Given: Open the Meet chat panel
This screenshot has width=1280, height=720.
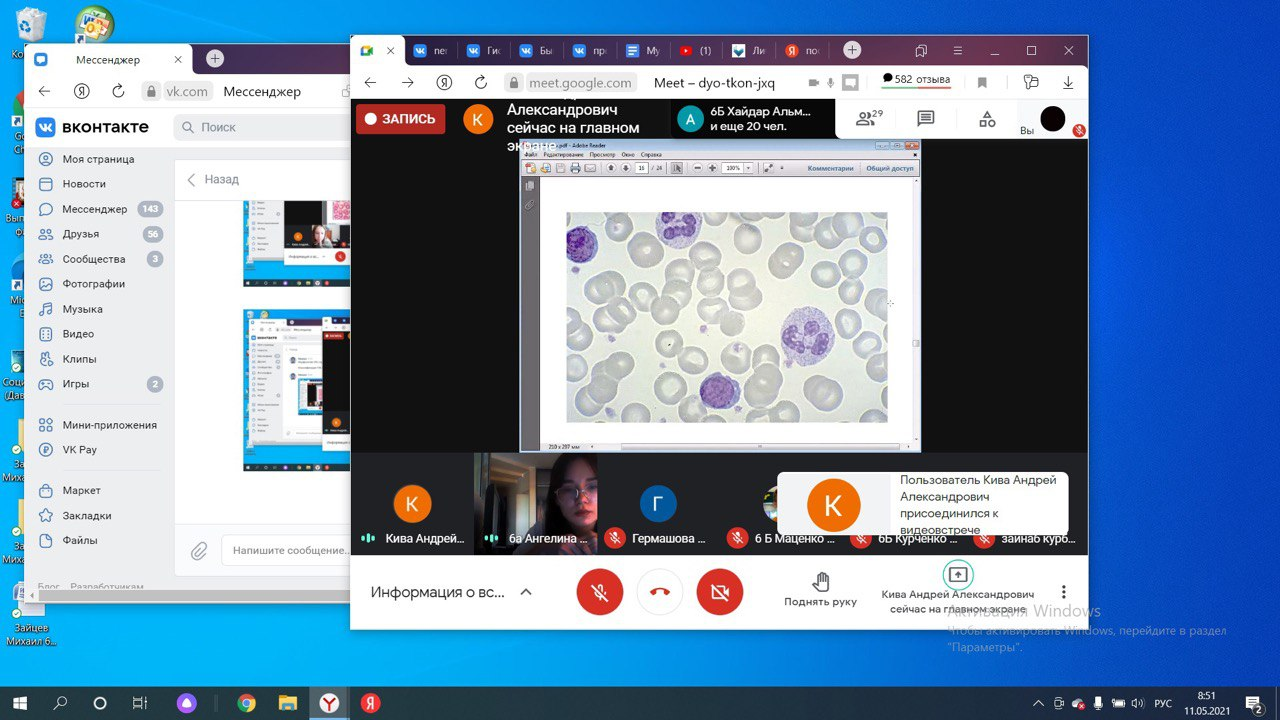Looking at the screenshot, I should (x=926, y=119).
